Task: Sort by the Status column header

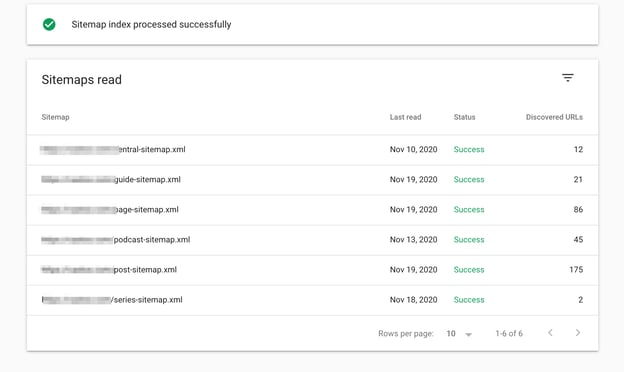Action: coord(464,117)
